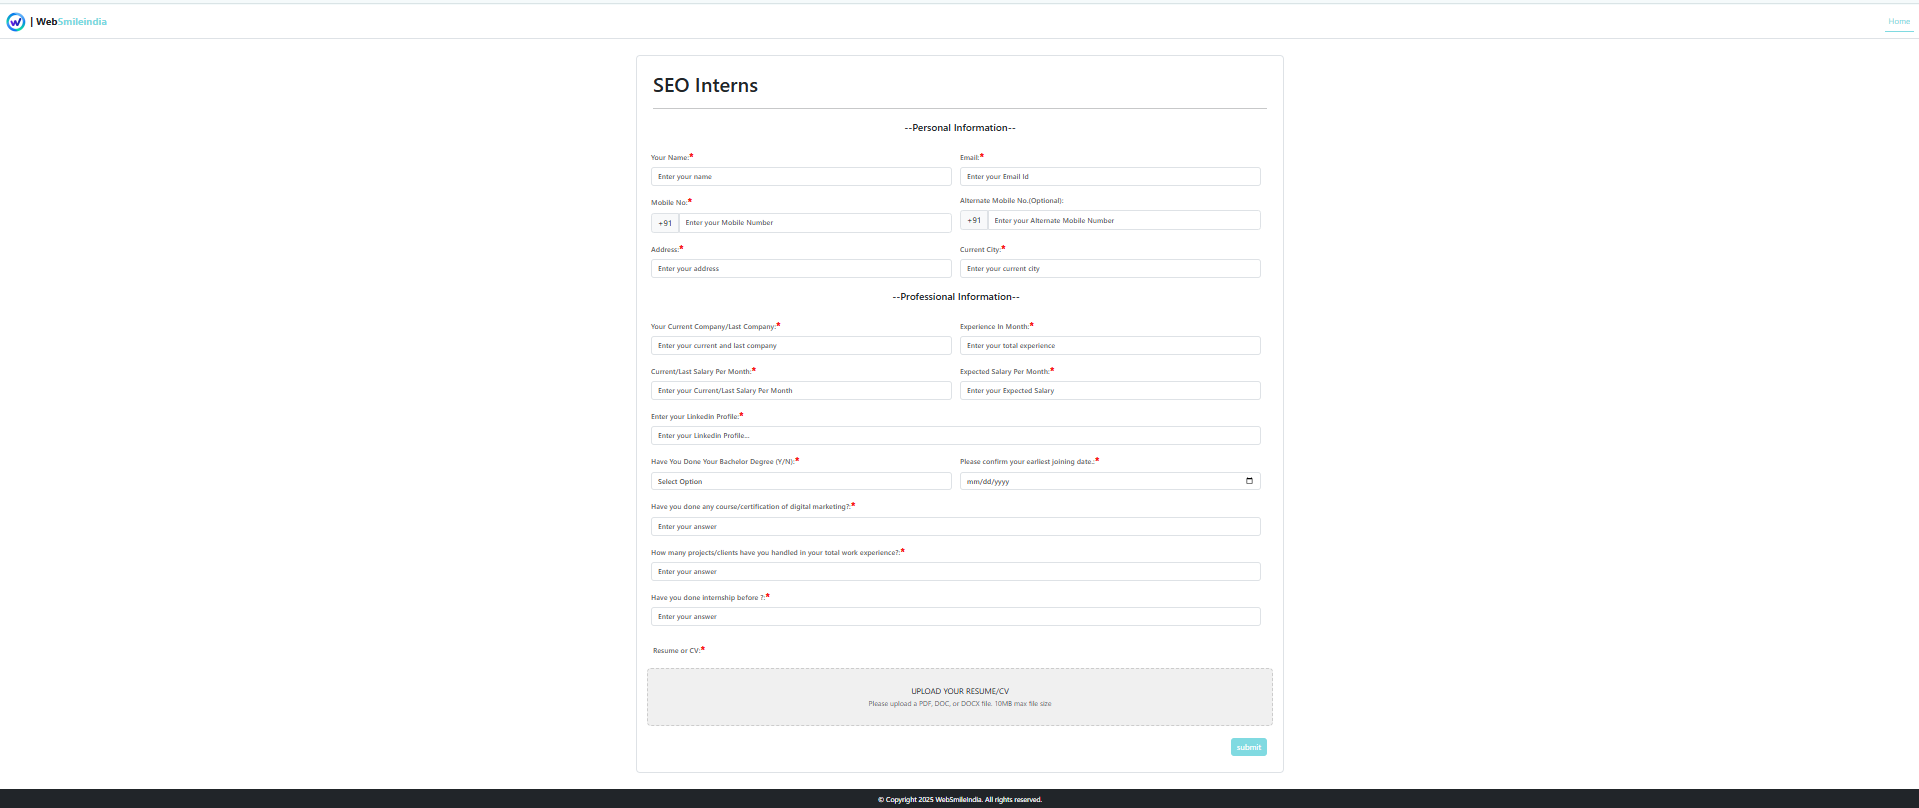
Task: Open the calendar picker icon in joining date
Action: point(1249,481)
